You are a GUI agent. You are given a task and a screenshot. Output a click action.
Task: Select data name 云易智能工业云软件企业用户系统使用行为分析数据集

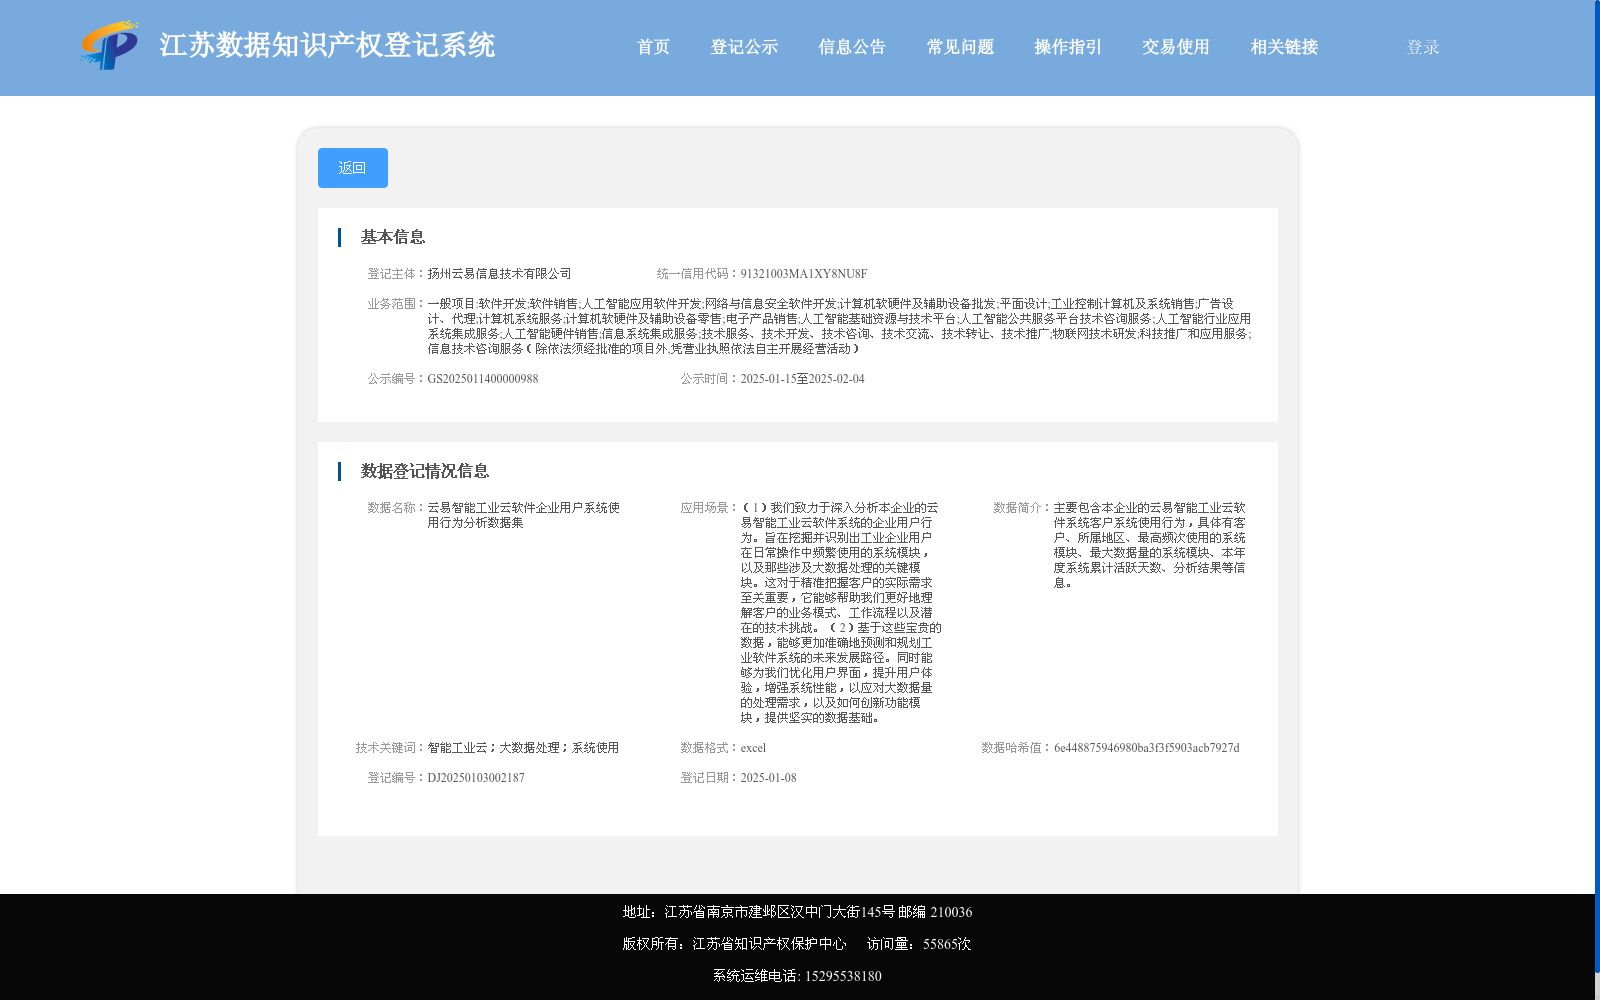(524, 515)
